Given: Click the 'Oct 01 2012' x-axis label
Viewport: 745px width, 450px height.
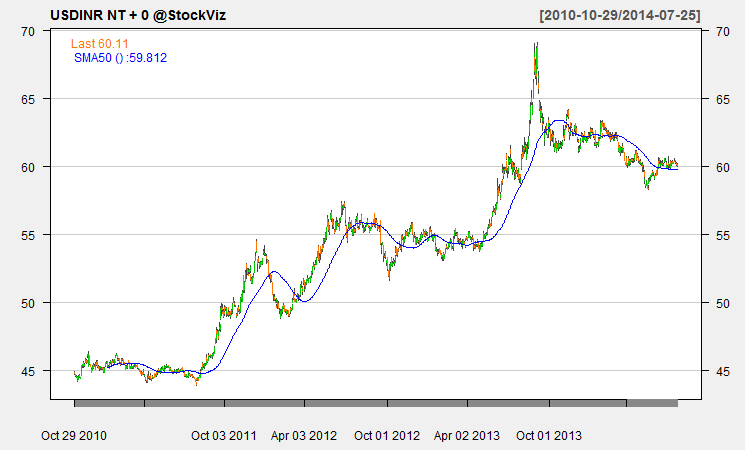Looking at the screenshot, I should 387,435.
